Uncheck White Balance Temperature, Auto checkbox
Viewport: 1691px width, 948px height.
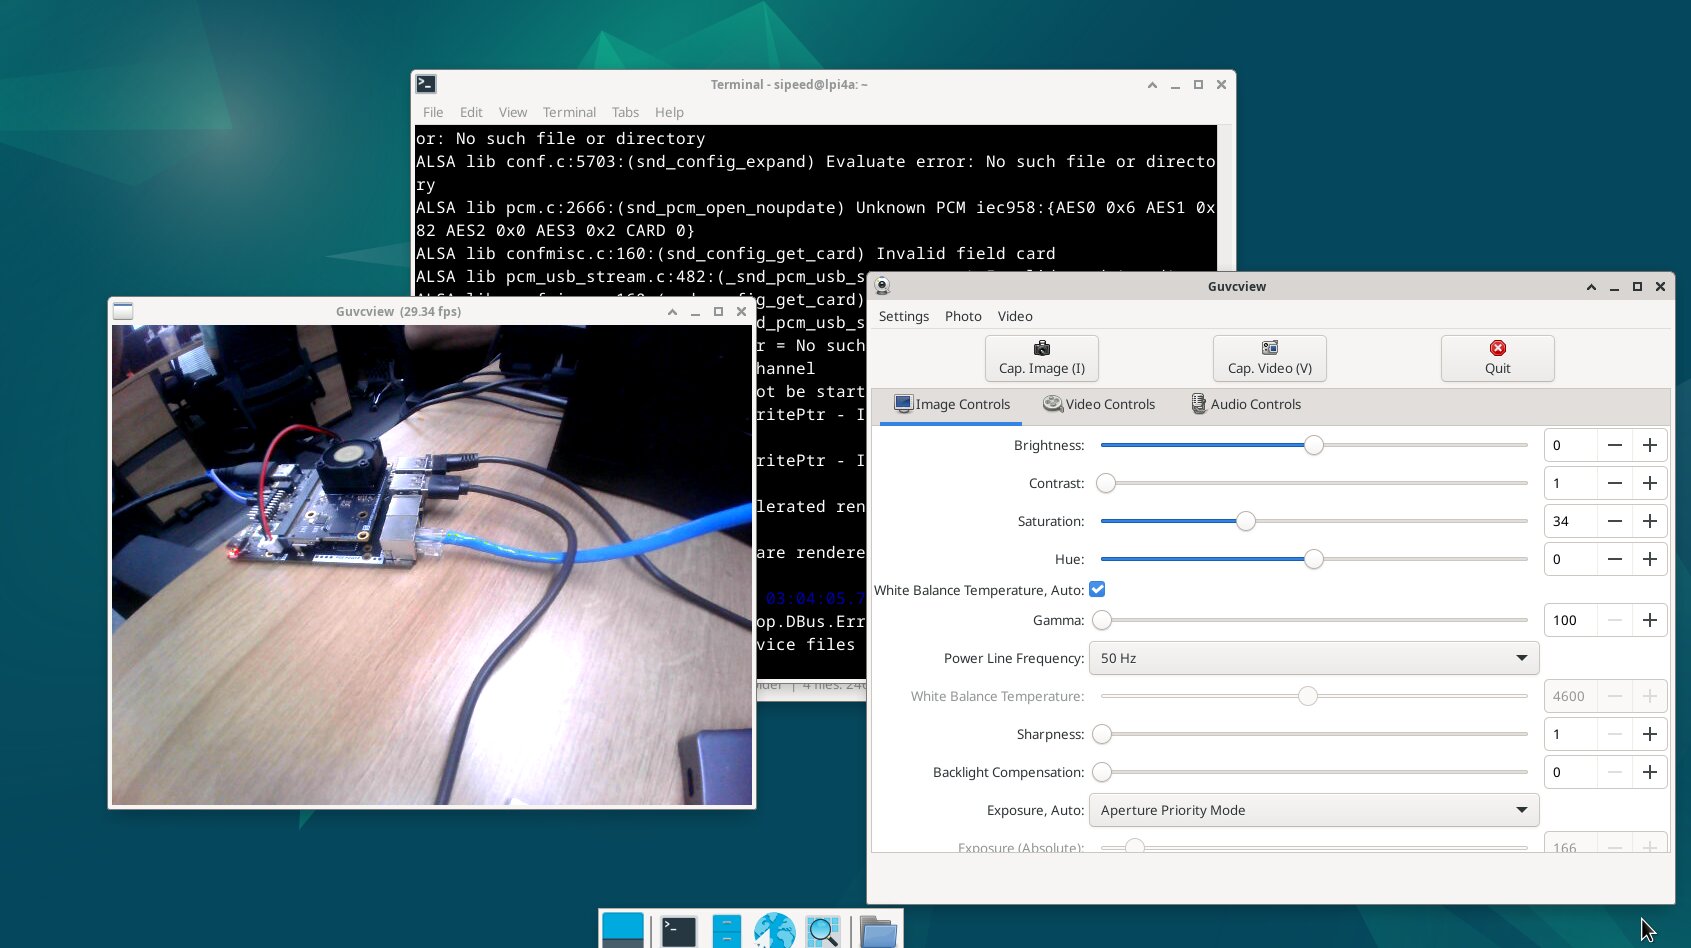[x=1097, y=589]
